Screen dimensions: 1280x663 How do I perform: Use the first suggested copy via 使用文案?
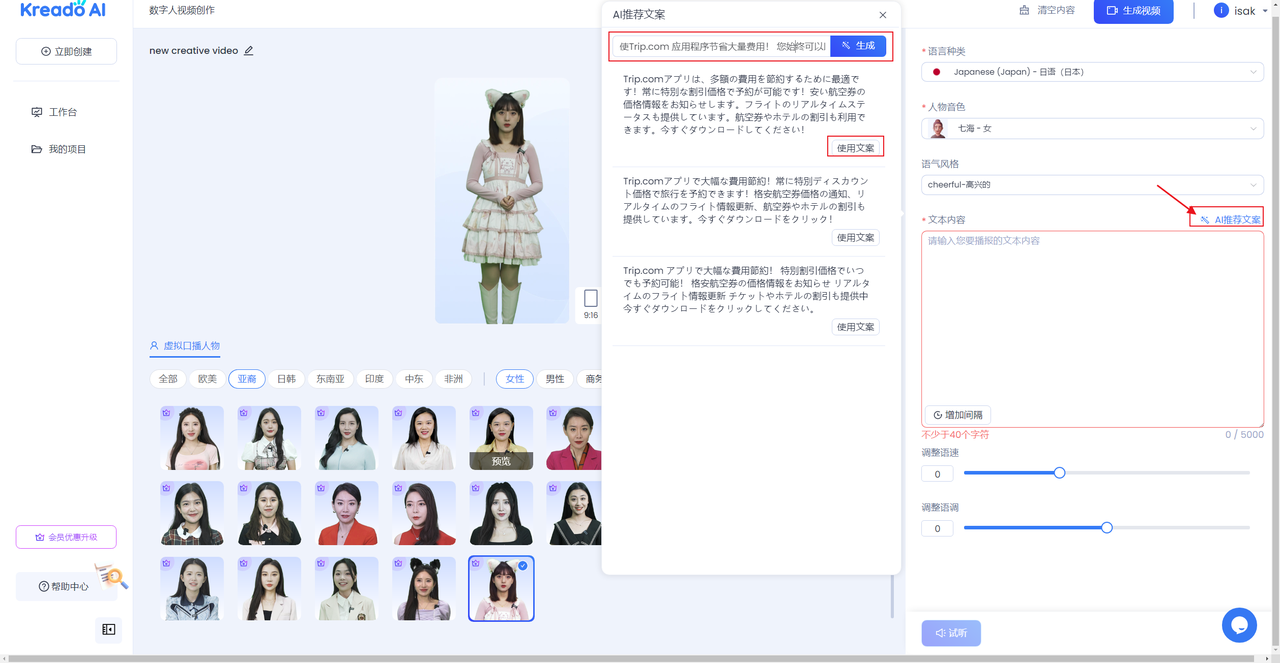coord(855,147)
